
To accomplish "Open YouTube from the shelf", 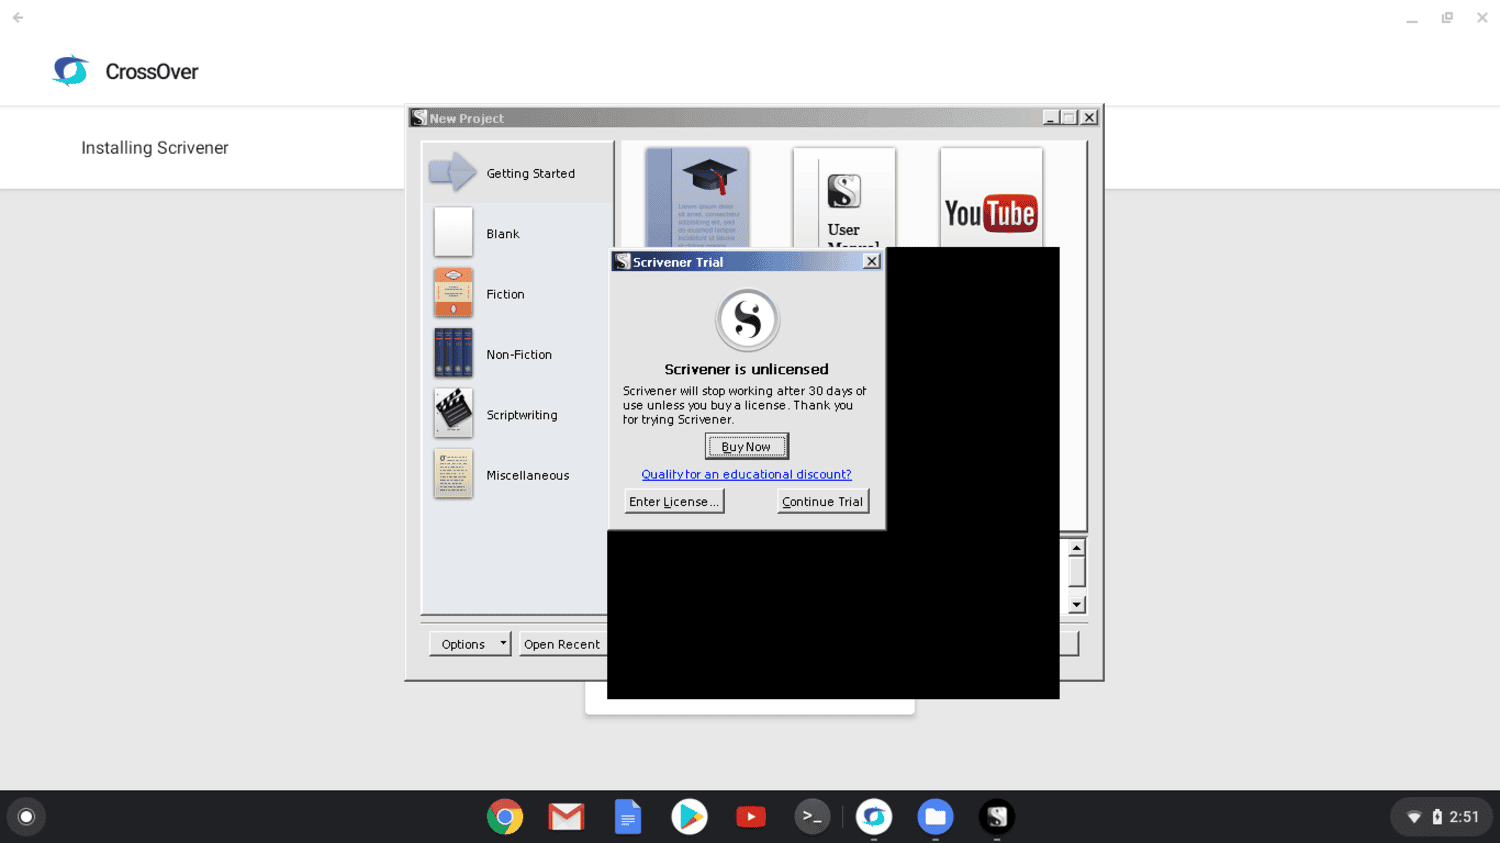I will 750,817.
